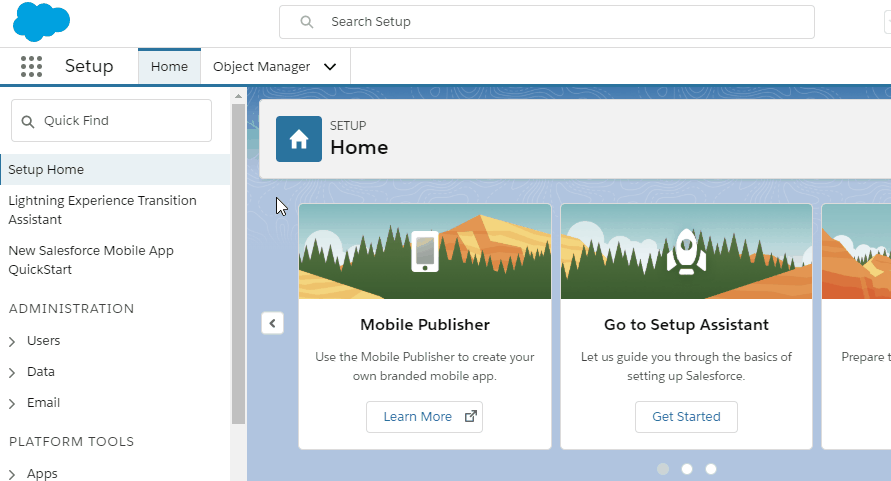Click the Mobile Publisher card title
The image size is (891, 481).
425,325
